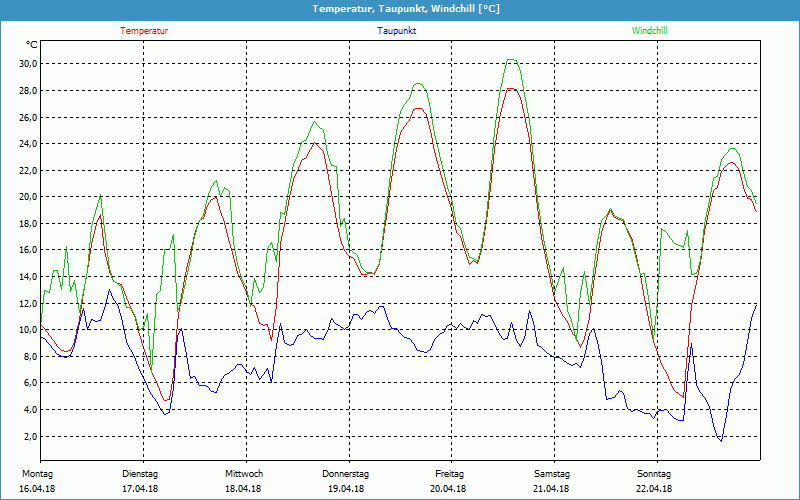Click the 12,0 y-axis value
The image size is (800, 500).
(x=28, y=304)
